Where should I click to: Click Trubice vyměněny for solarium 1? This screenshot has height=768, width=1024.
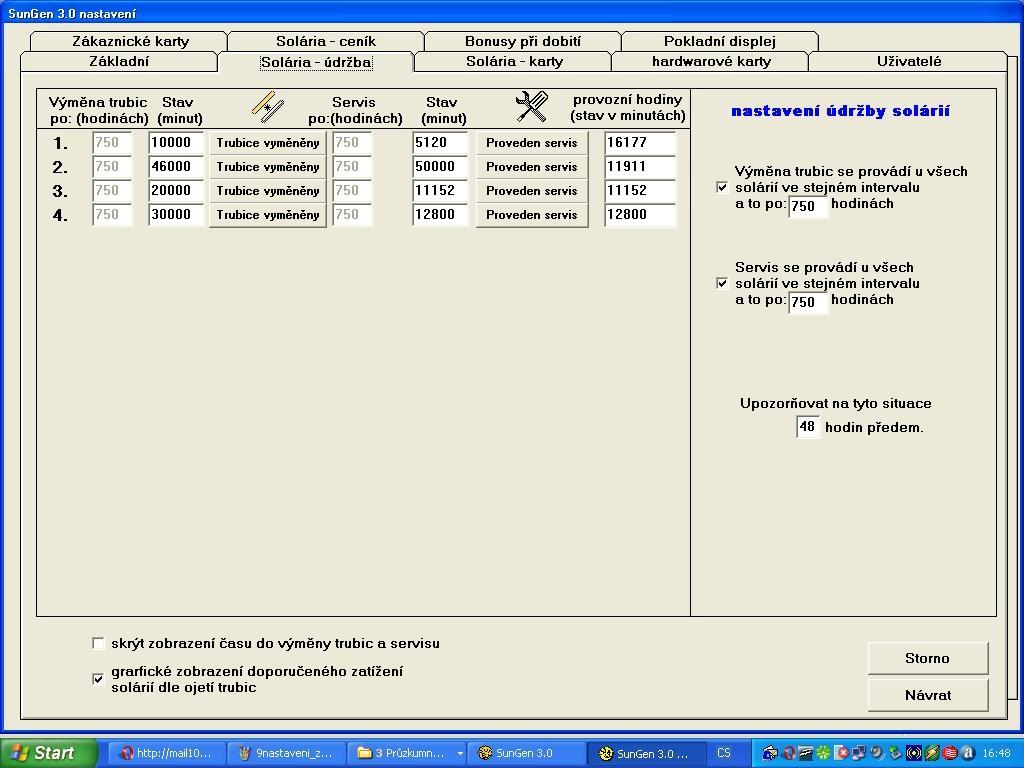(268, 143)
